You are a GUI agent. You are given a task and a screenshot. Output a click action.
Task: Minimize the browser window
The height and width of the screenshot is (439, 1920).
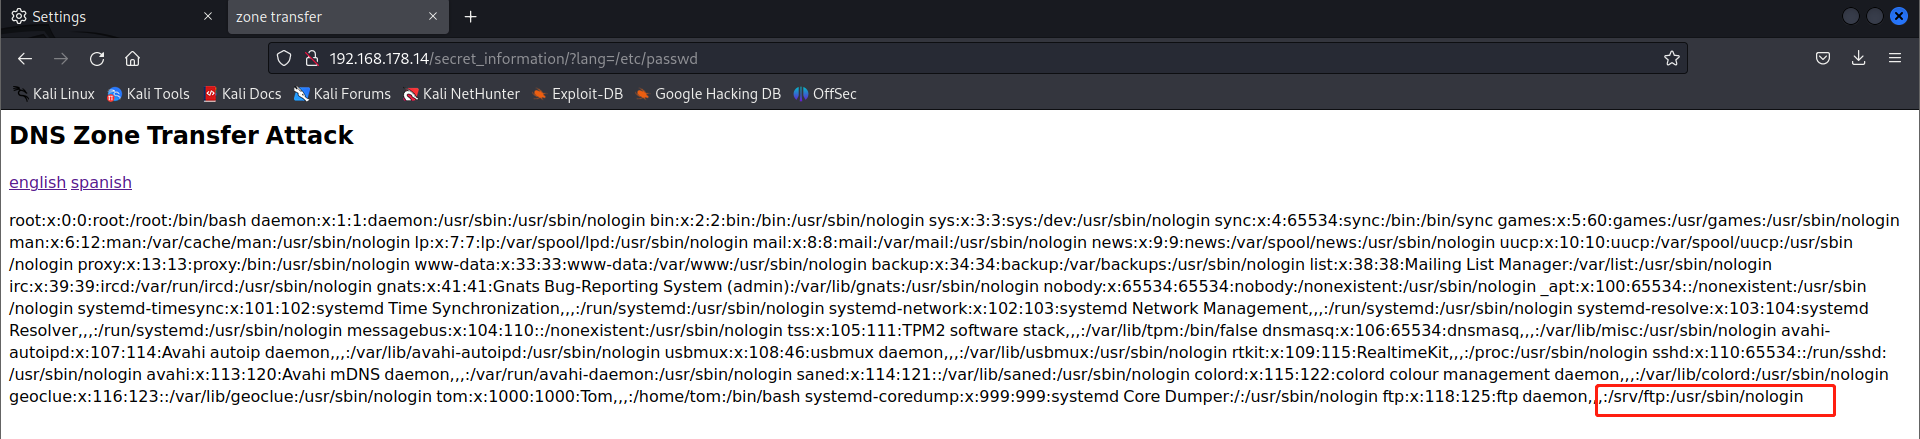click(x=1851, y=16)
